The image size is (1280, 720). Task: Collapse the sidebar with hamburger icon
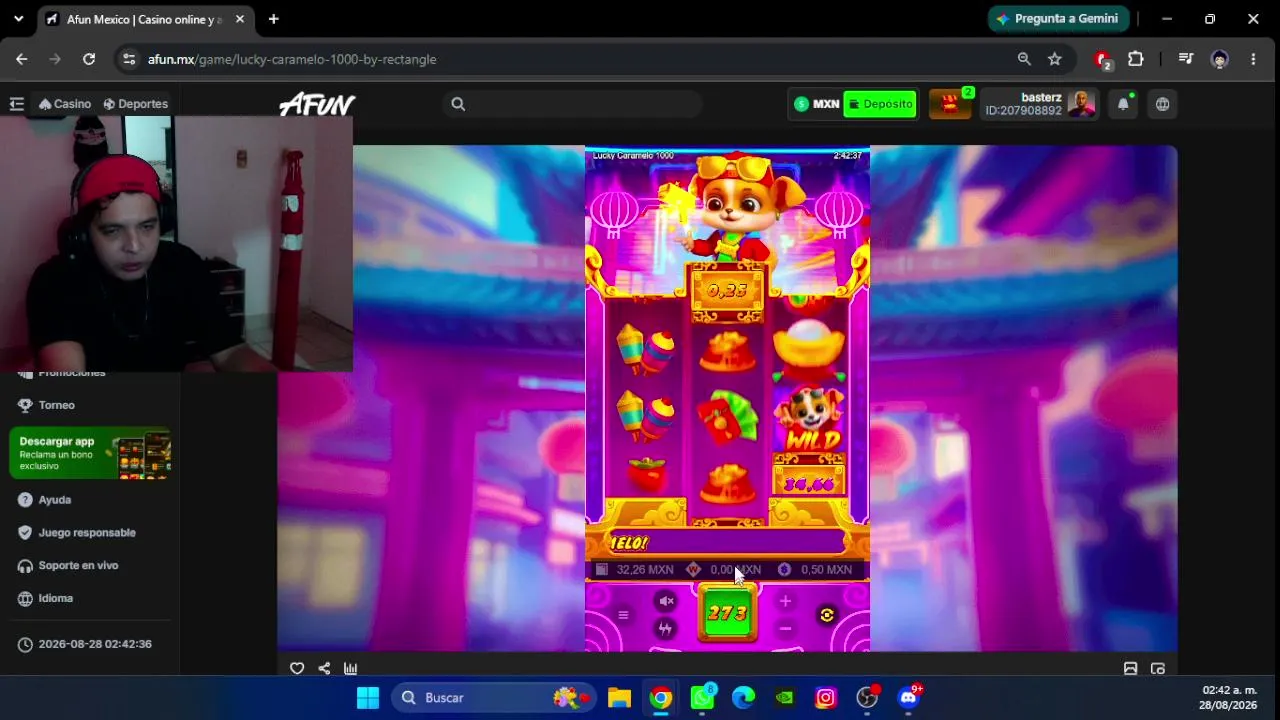[17, 104]
